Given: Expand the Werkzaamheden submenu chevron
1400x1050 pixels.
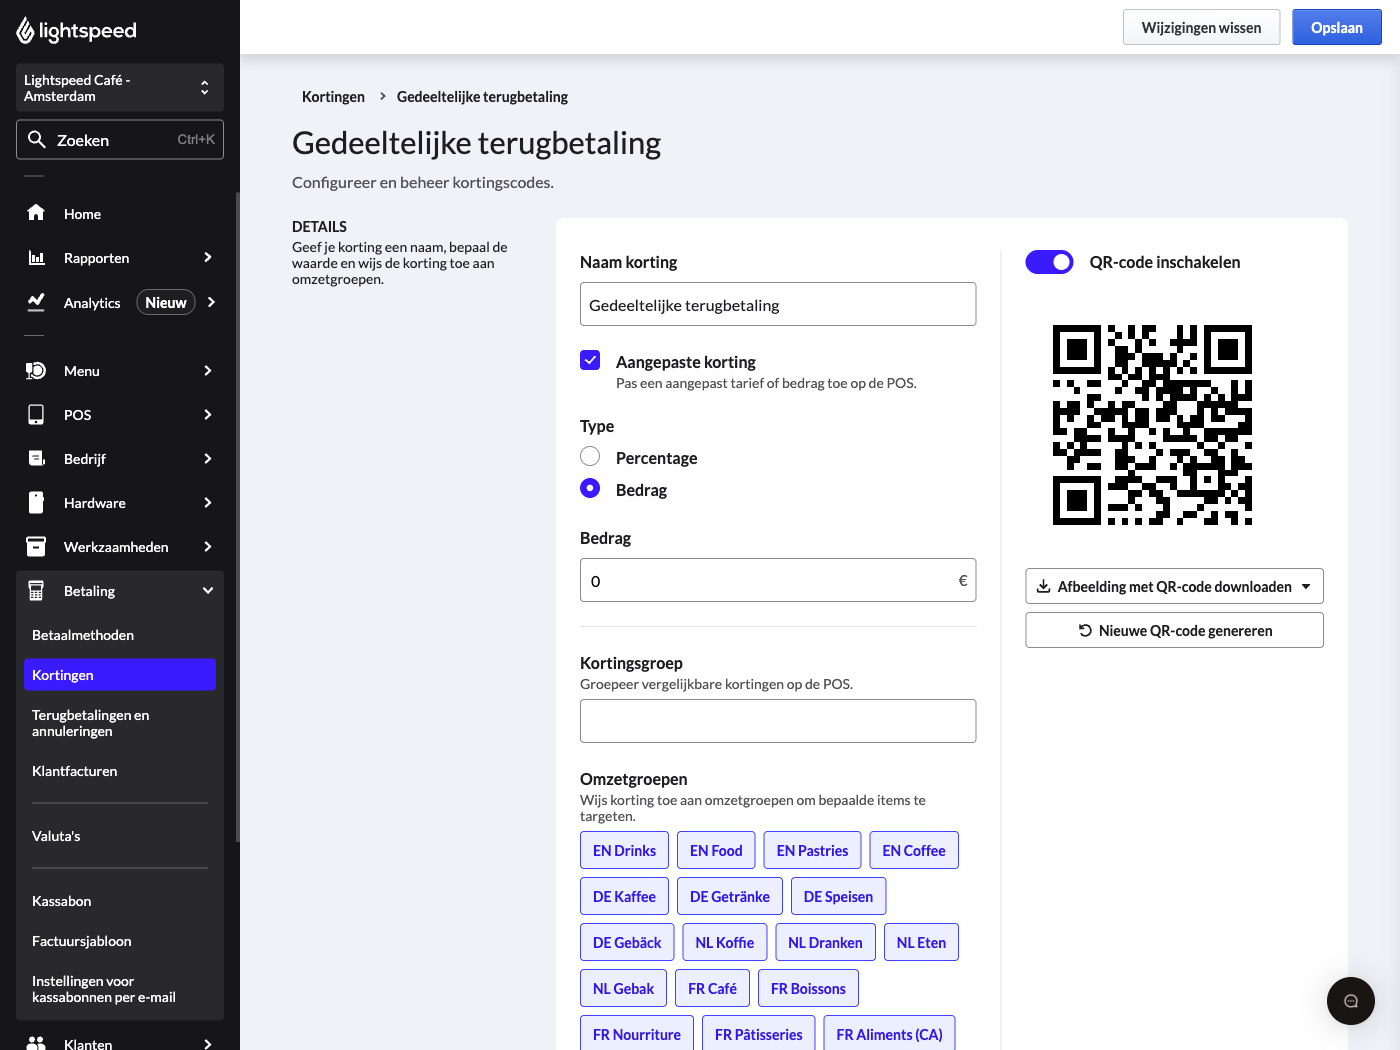Looking at the screenshot, I should pos(208,546).
